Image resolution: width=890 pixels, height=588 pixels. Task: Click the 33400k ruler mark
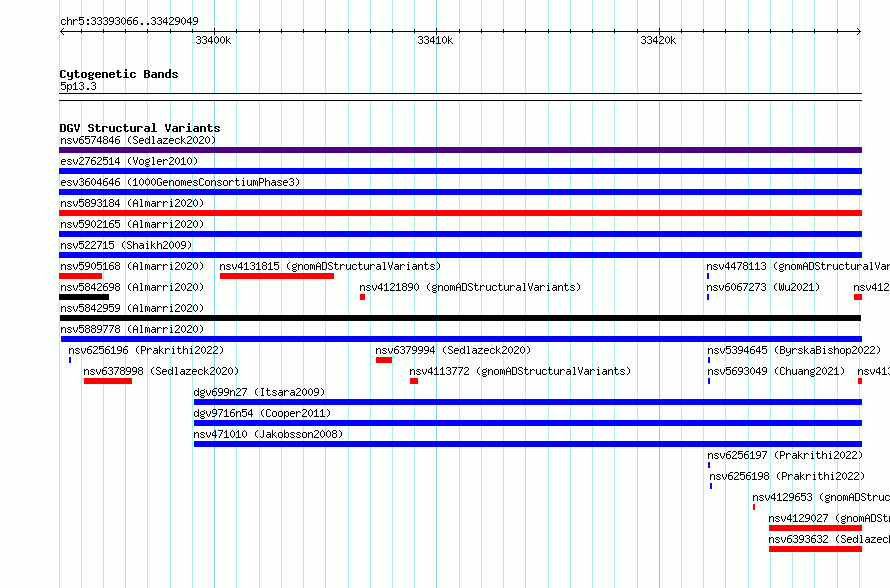point(213,40)
